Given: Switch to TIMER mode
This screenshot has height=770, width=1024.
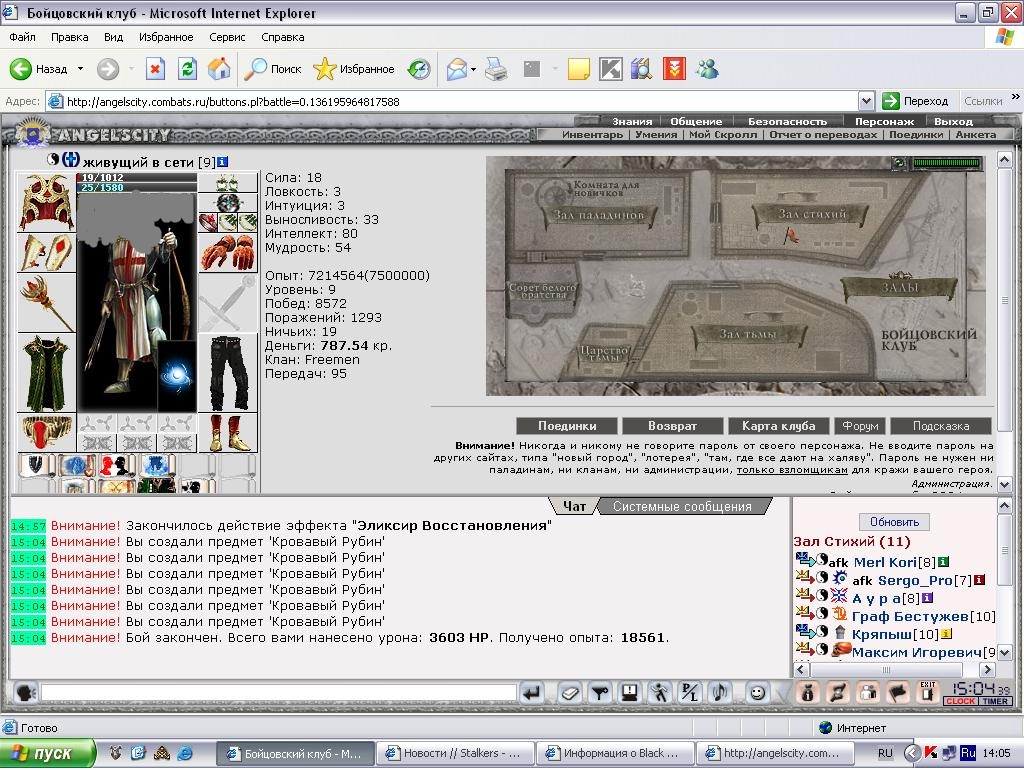Looking at the screenshot, I should [x=995, y=701].
